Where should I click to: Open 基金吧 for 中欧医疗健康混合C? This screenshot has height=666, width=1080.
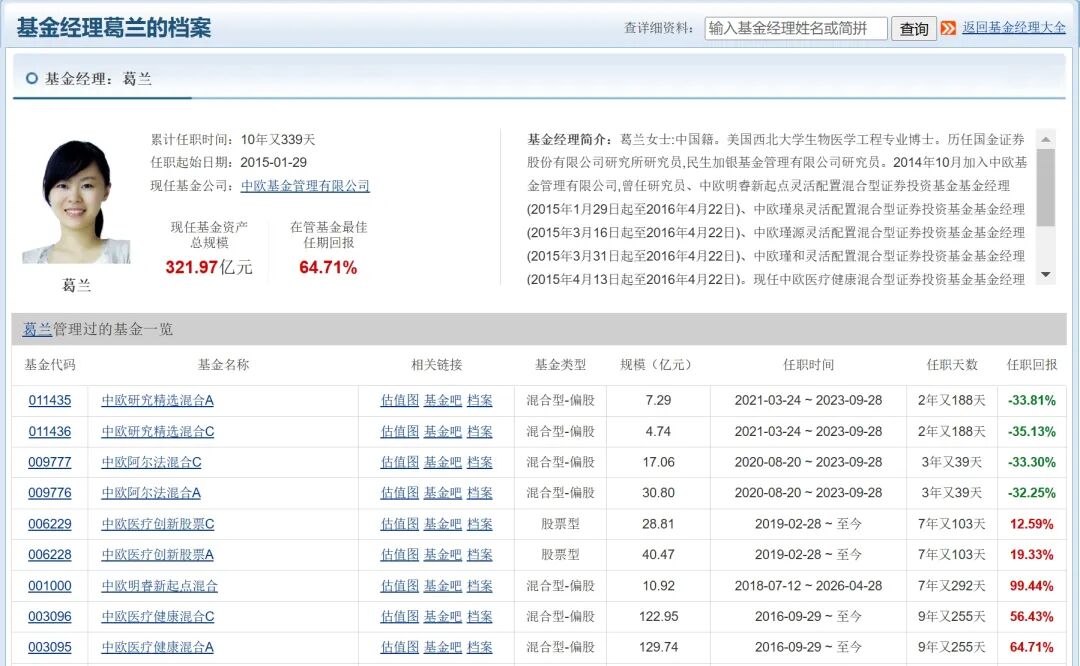coord(442,616)
